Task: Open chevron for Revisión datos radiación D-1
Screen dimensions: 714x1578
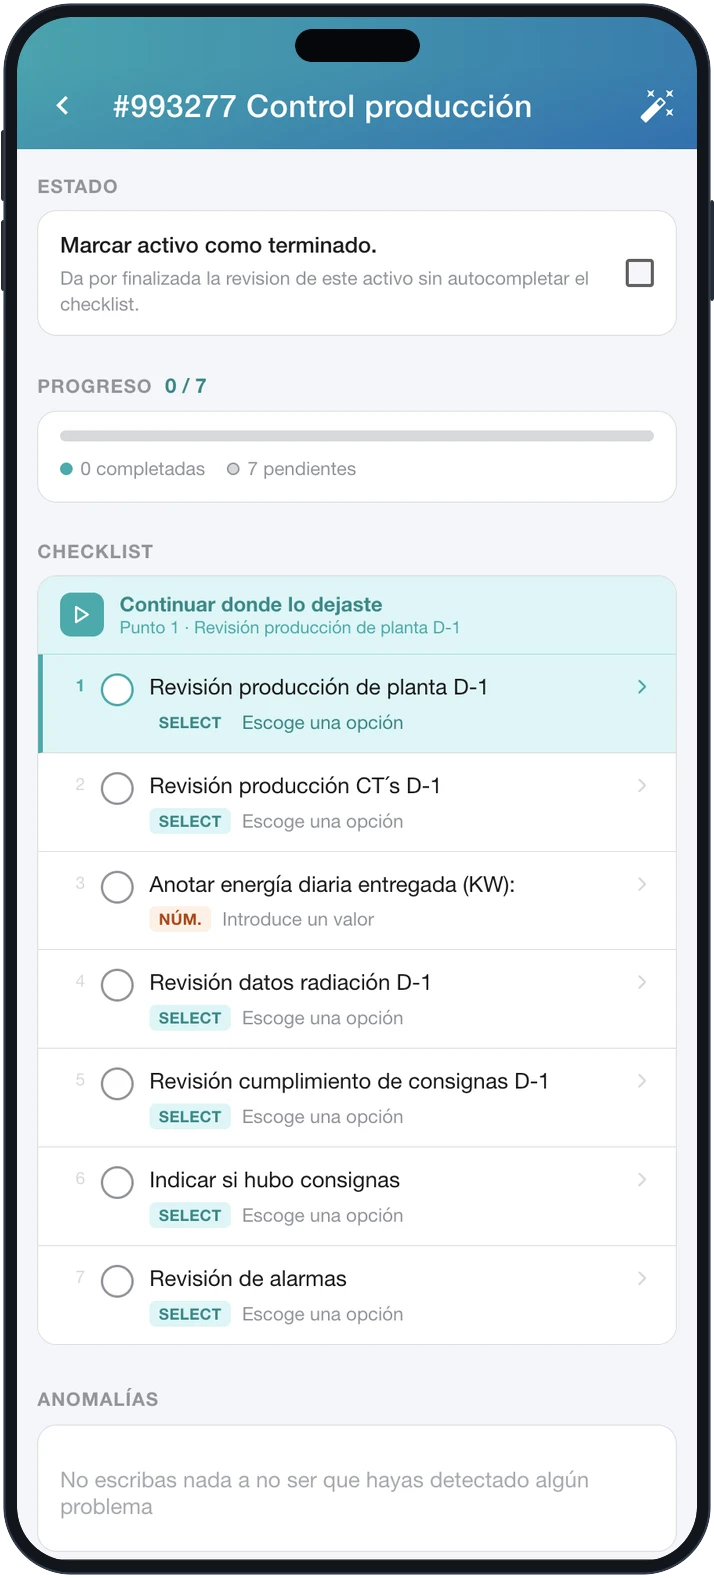Action: coord(642,982)
